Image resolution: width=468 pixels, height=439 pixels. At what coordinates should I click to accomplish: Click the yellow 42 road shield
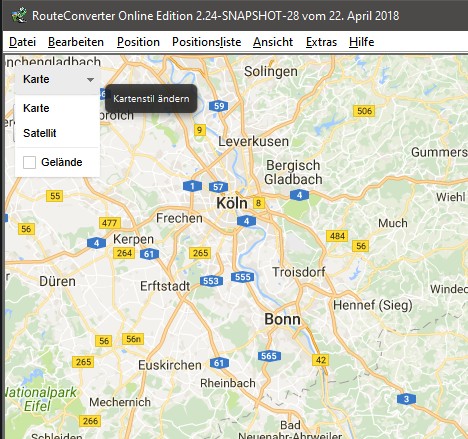tap(321, 360)
